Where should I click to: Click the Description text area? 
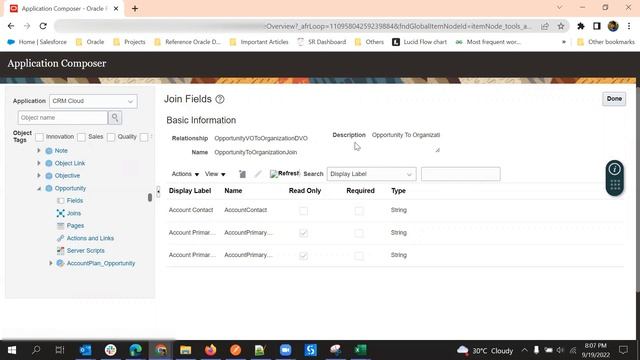tap(406, 142)
